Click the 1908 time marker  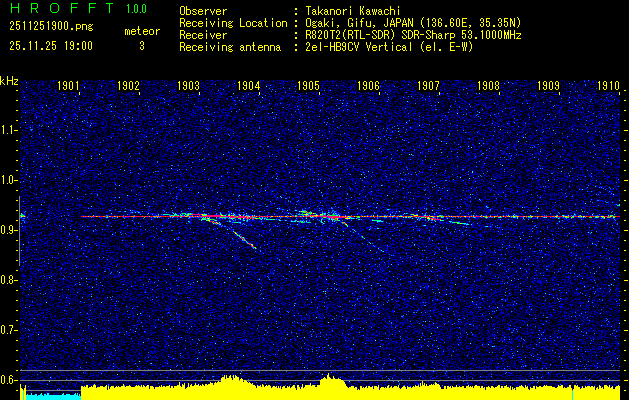[x=488, y=86]
